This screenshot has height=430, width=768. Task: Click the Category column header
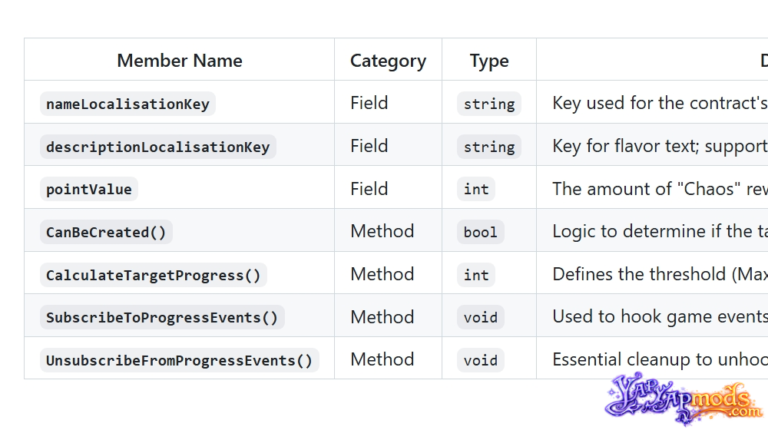(388, 60)
